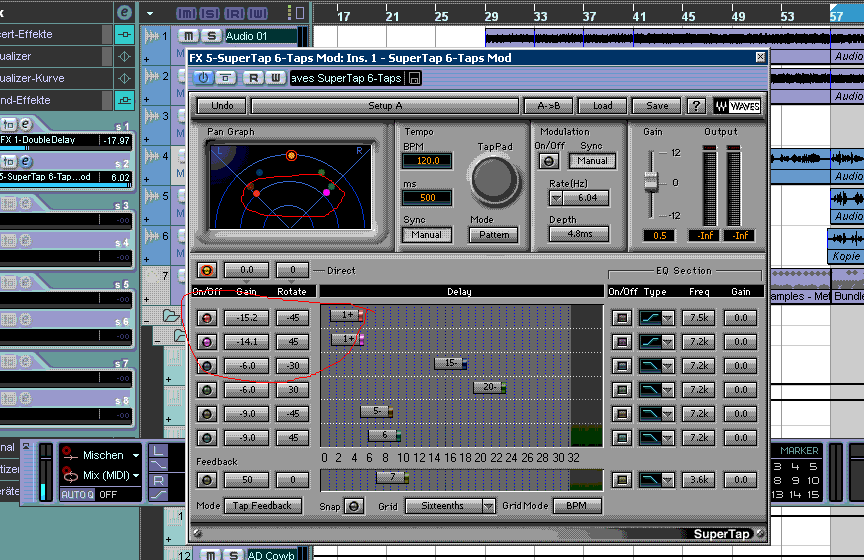This screenshot has width=864, height=560.
Task: Toggle EQ on/off for the 7.5k row
Action: click(622, 318)
